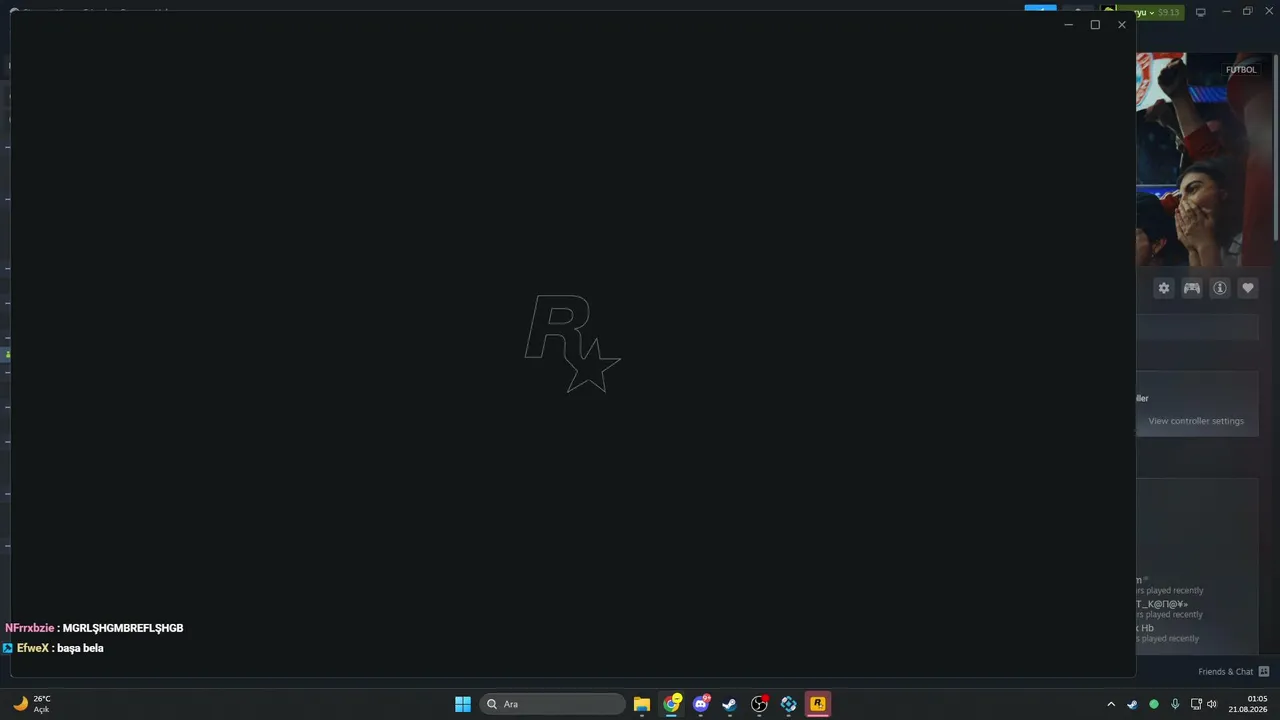Screen dimensions: 1280x720
Task: Favorite the game with heart icon
Action: [1248, 288]
